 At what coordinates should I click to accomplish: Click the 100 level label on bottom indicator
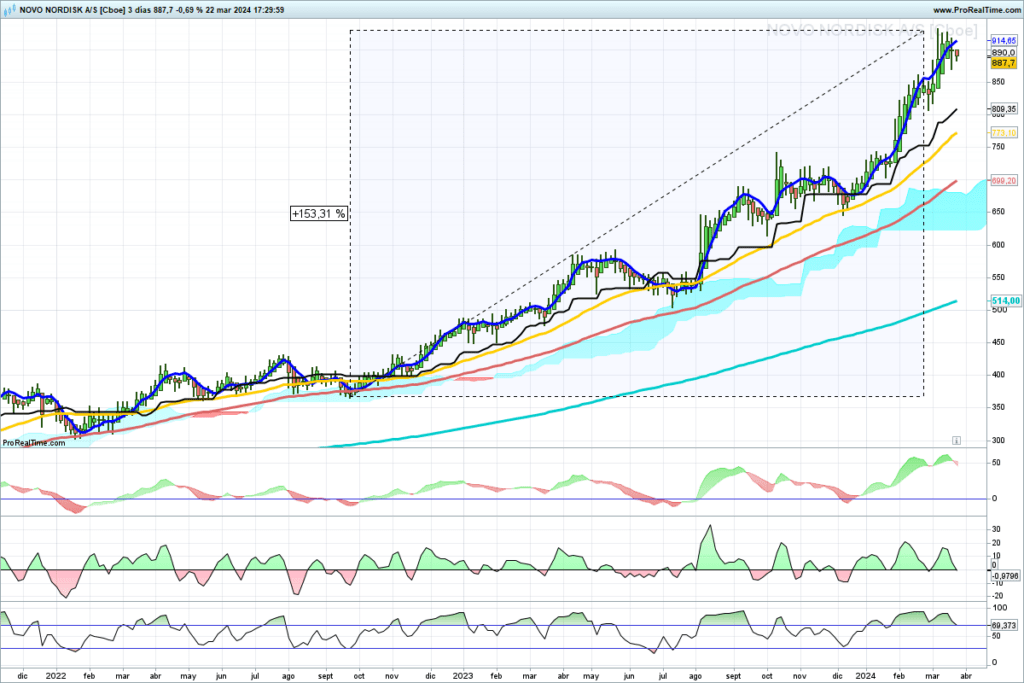tap(999, 607)
